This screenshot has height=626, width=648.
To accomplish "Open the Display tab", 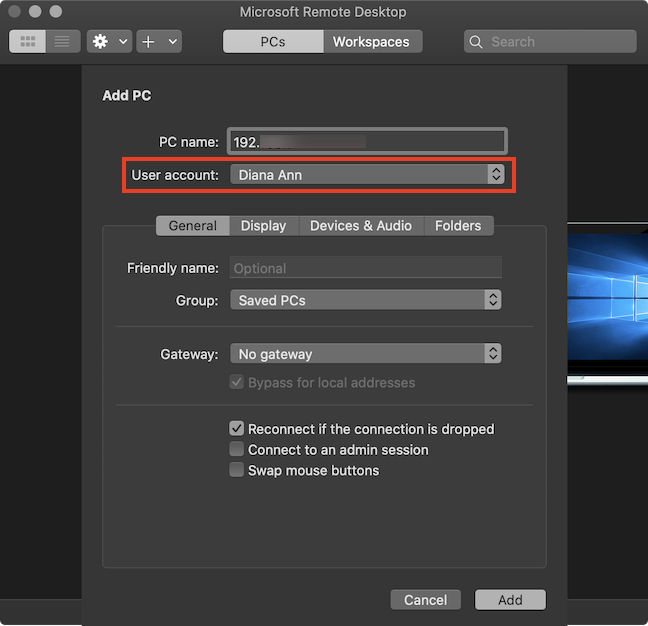I will click(264, 226).
